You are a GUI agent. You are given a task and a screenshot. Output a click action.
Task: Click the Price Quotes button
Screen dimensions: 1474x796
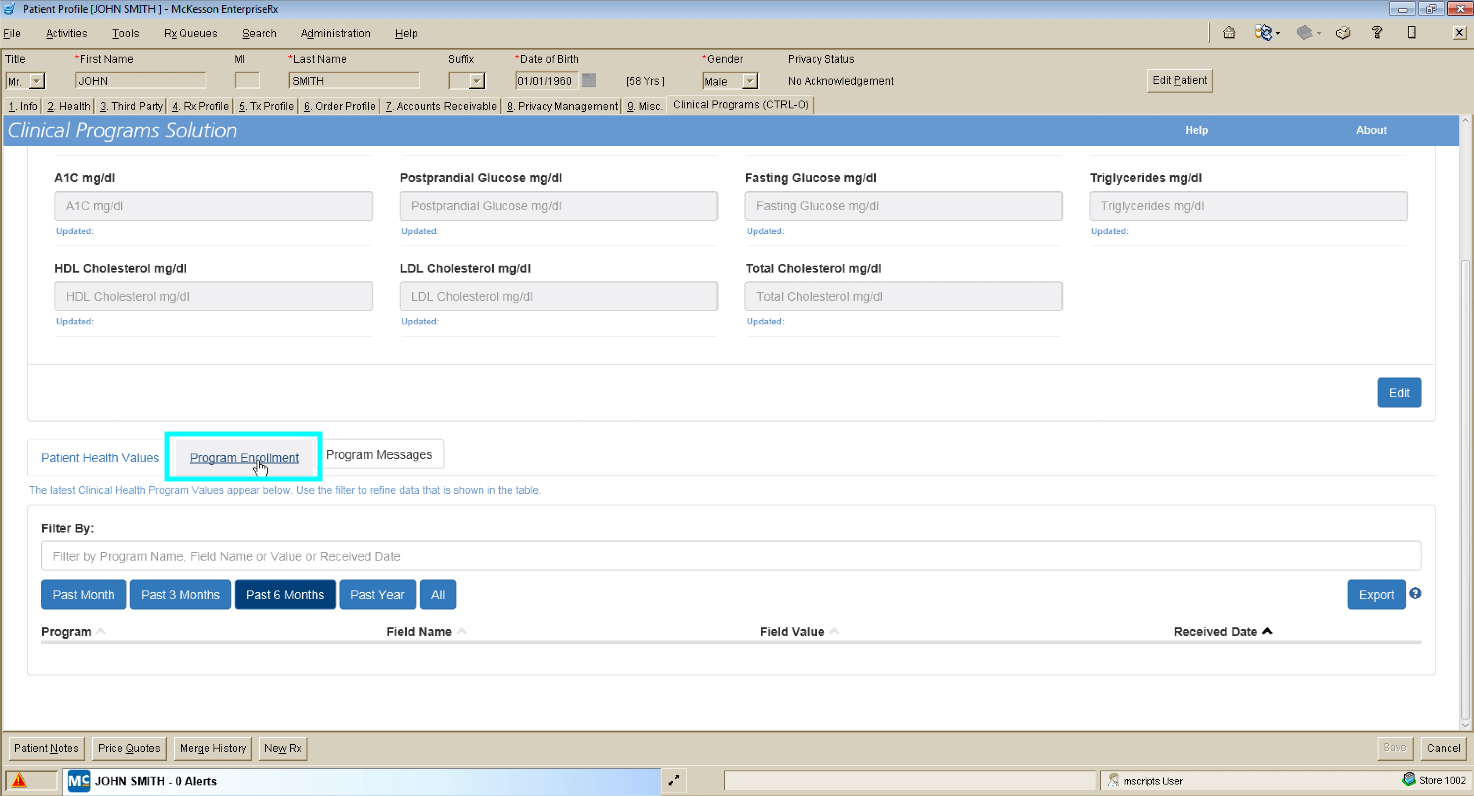tap(129, 748)
